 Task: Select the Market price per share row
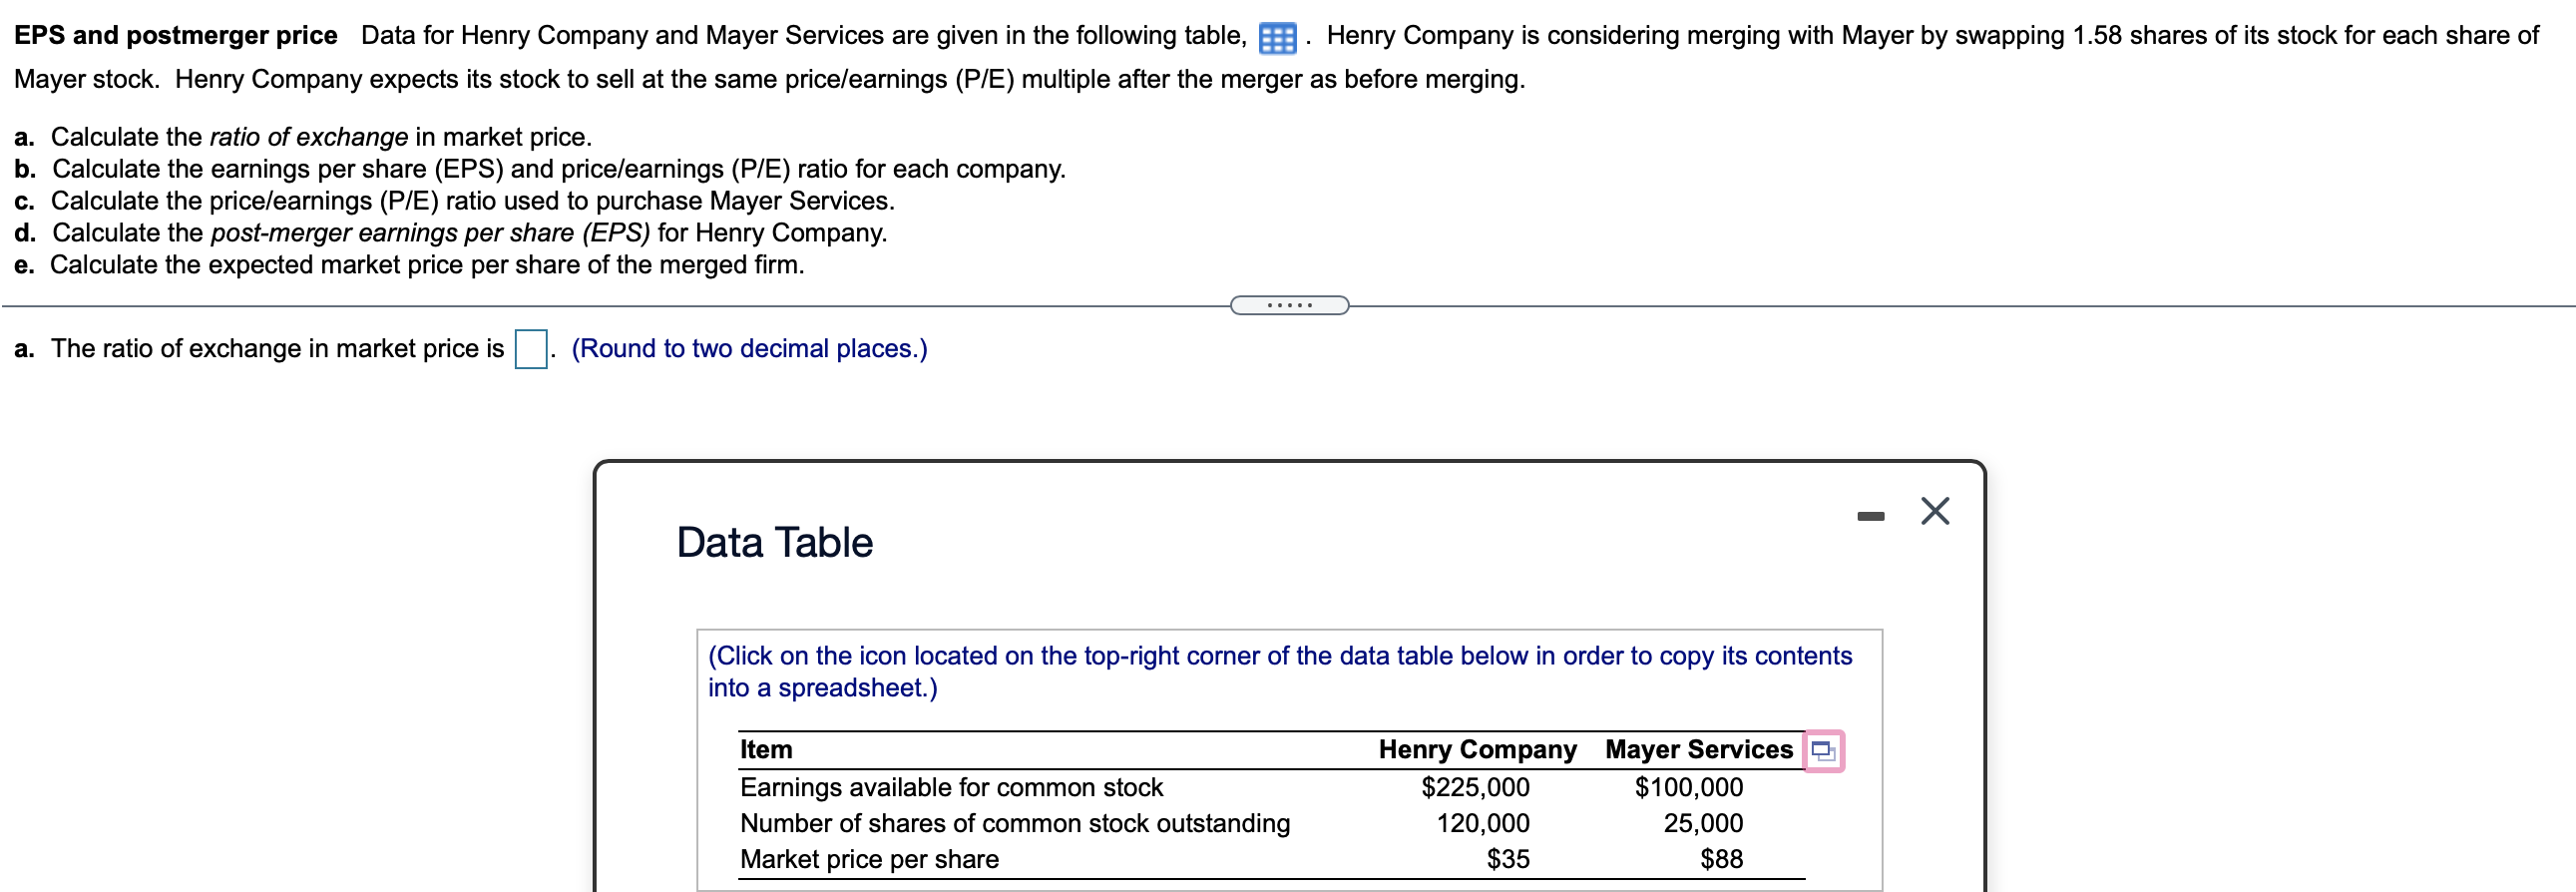click(869, 858)
